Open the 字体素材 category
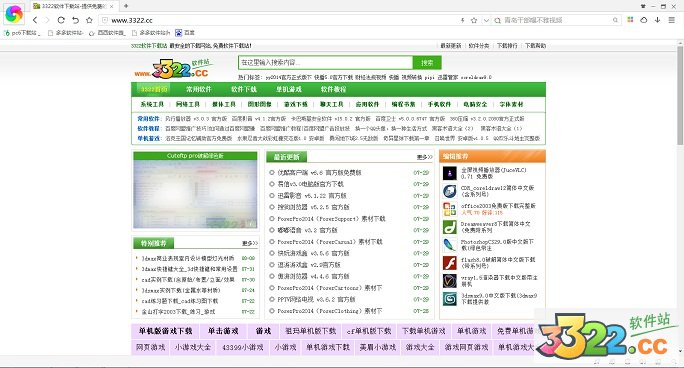 coord(511,104)
